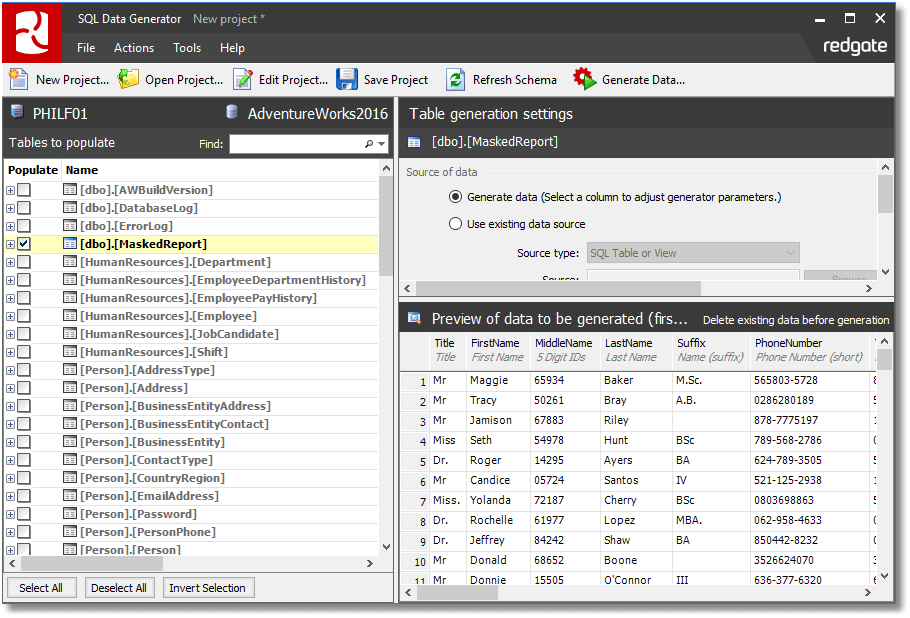Viewport: 910px width, 618px height.
Task: Uncheck the Populate box for [dbo].[MaskedReport]
Action: tap(22, 243)
